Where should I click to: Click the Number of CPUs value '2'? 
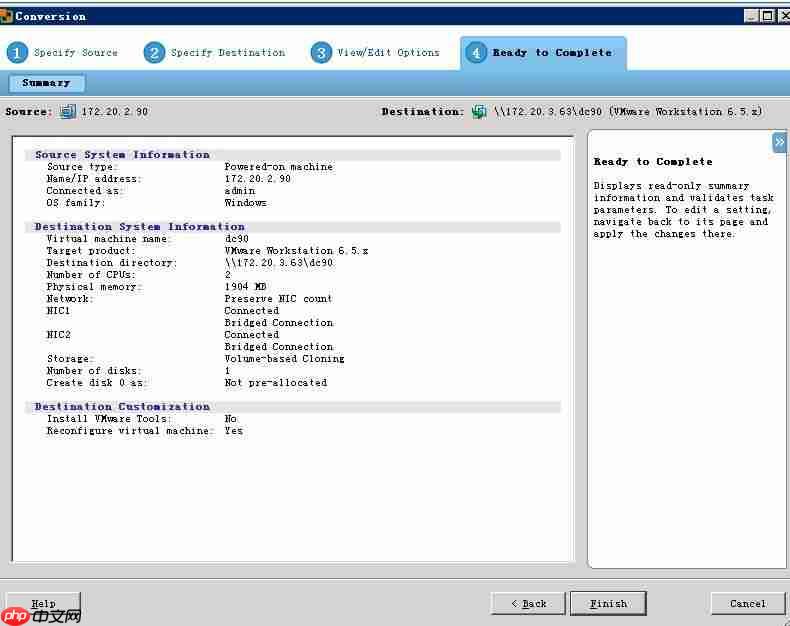[228, 275]
